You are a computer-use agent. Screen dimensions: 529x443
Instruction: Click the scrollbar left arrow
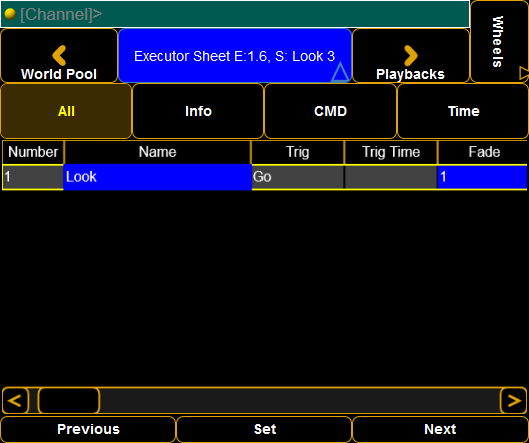click(15, 401)
